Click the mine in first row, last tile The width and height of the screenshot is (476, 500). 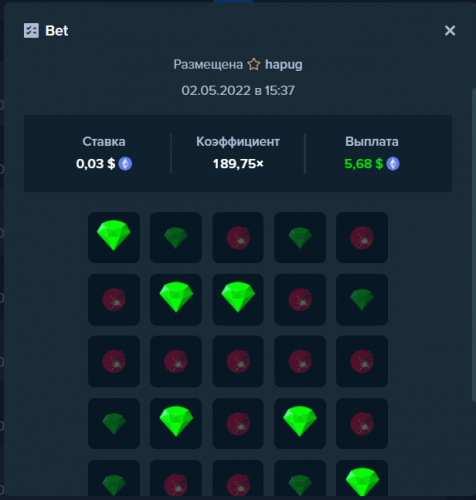[362, 237]
